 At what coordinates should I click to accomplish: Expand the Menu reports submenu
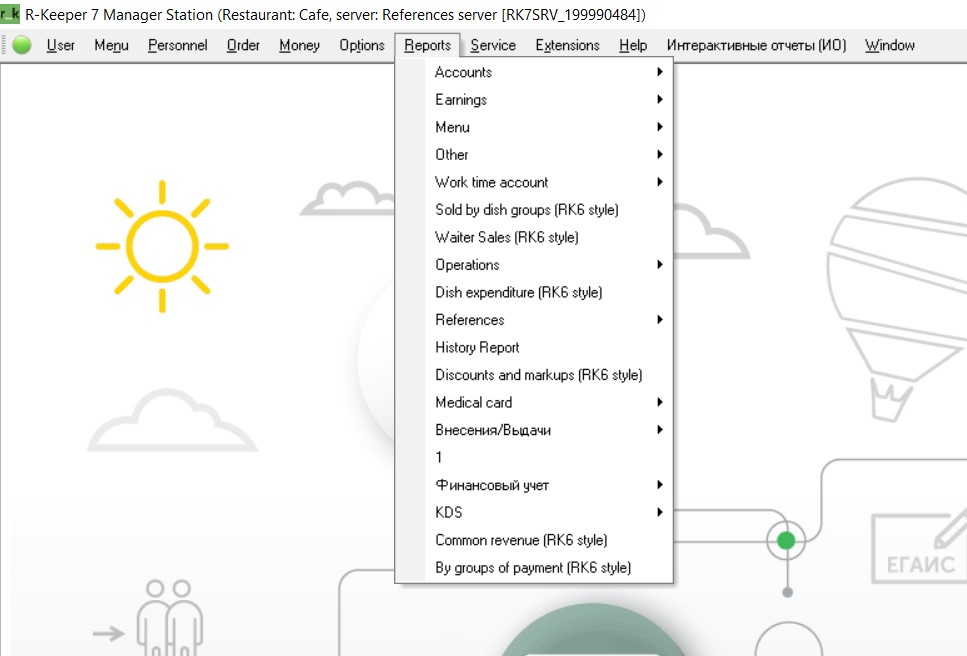click(533, 127)
